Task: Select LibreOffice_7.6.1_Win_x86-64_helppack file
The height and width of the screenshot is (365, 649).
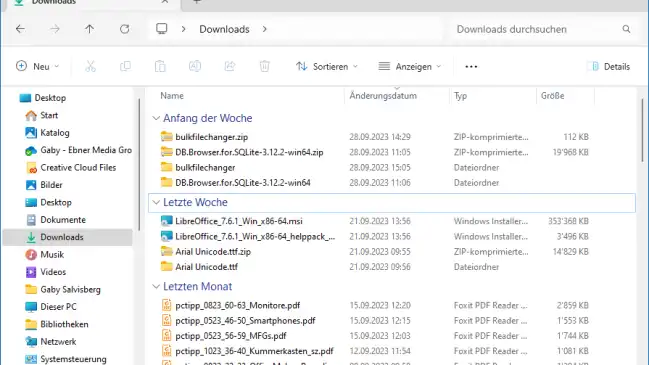Action: tap(255, 236)
